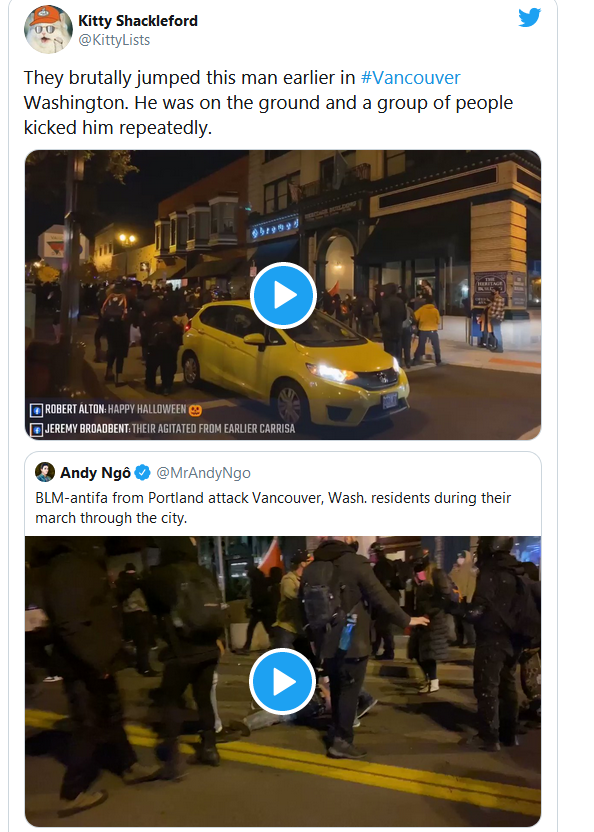This screenshot has height=832, width=594.
Task: Click the quoted tweet text about BLM-antifa
Action: [x=273, y=508]
